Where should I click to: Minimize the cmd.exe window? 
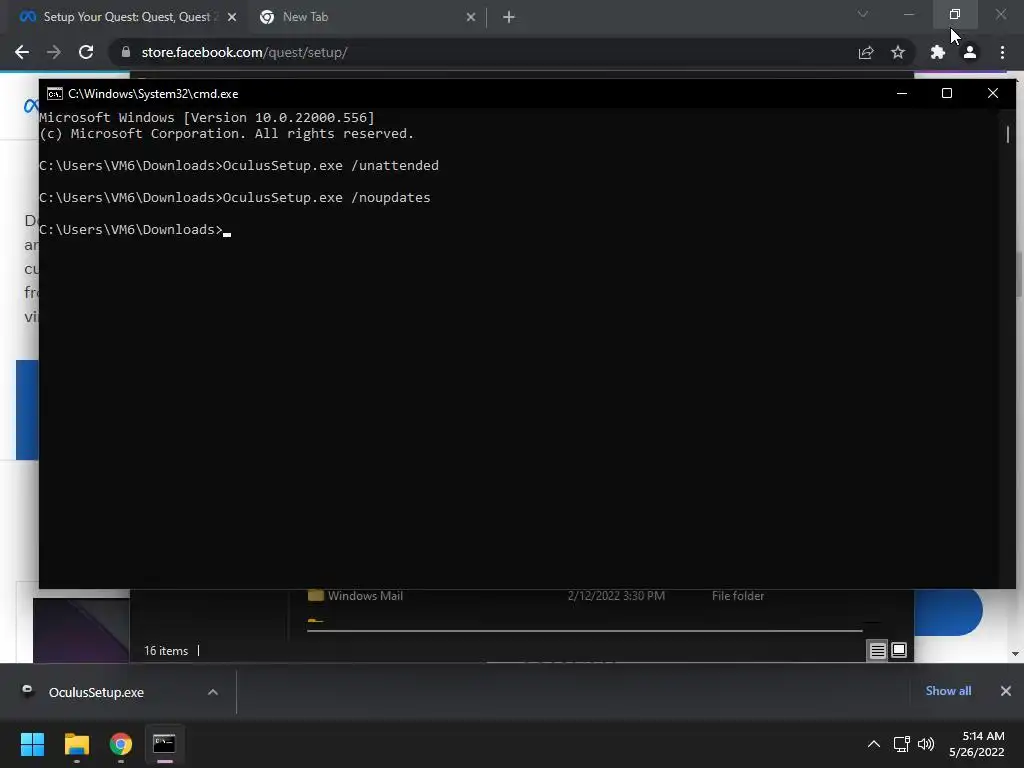pyautogui.click(x=902, y=93)
